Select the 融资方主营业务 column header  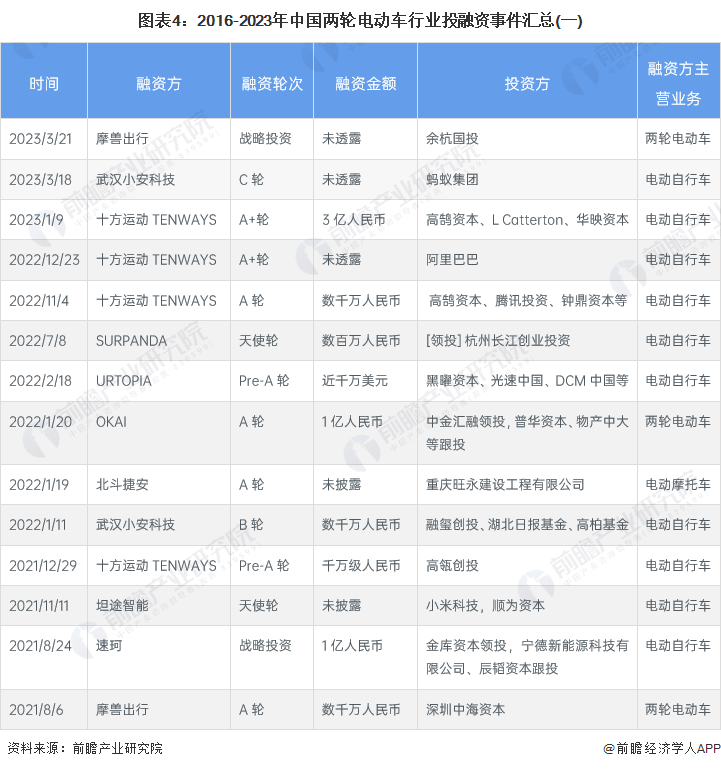pyautogui.click(x=678, y=84)
